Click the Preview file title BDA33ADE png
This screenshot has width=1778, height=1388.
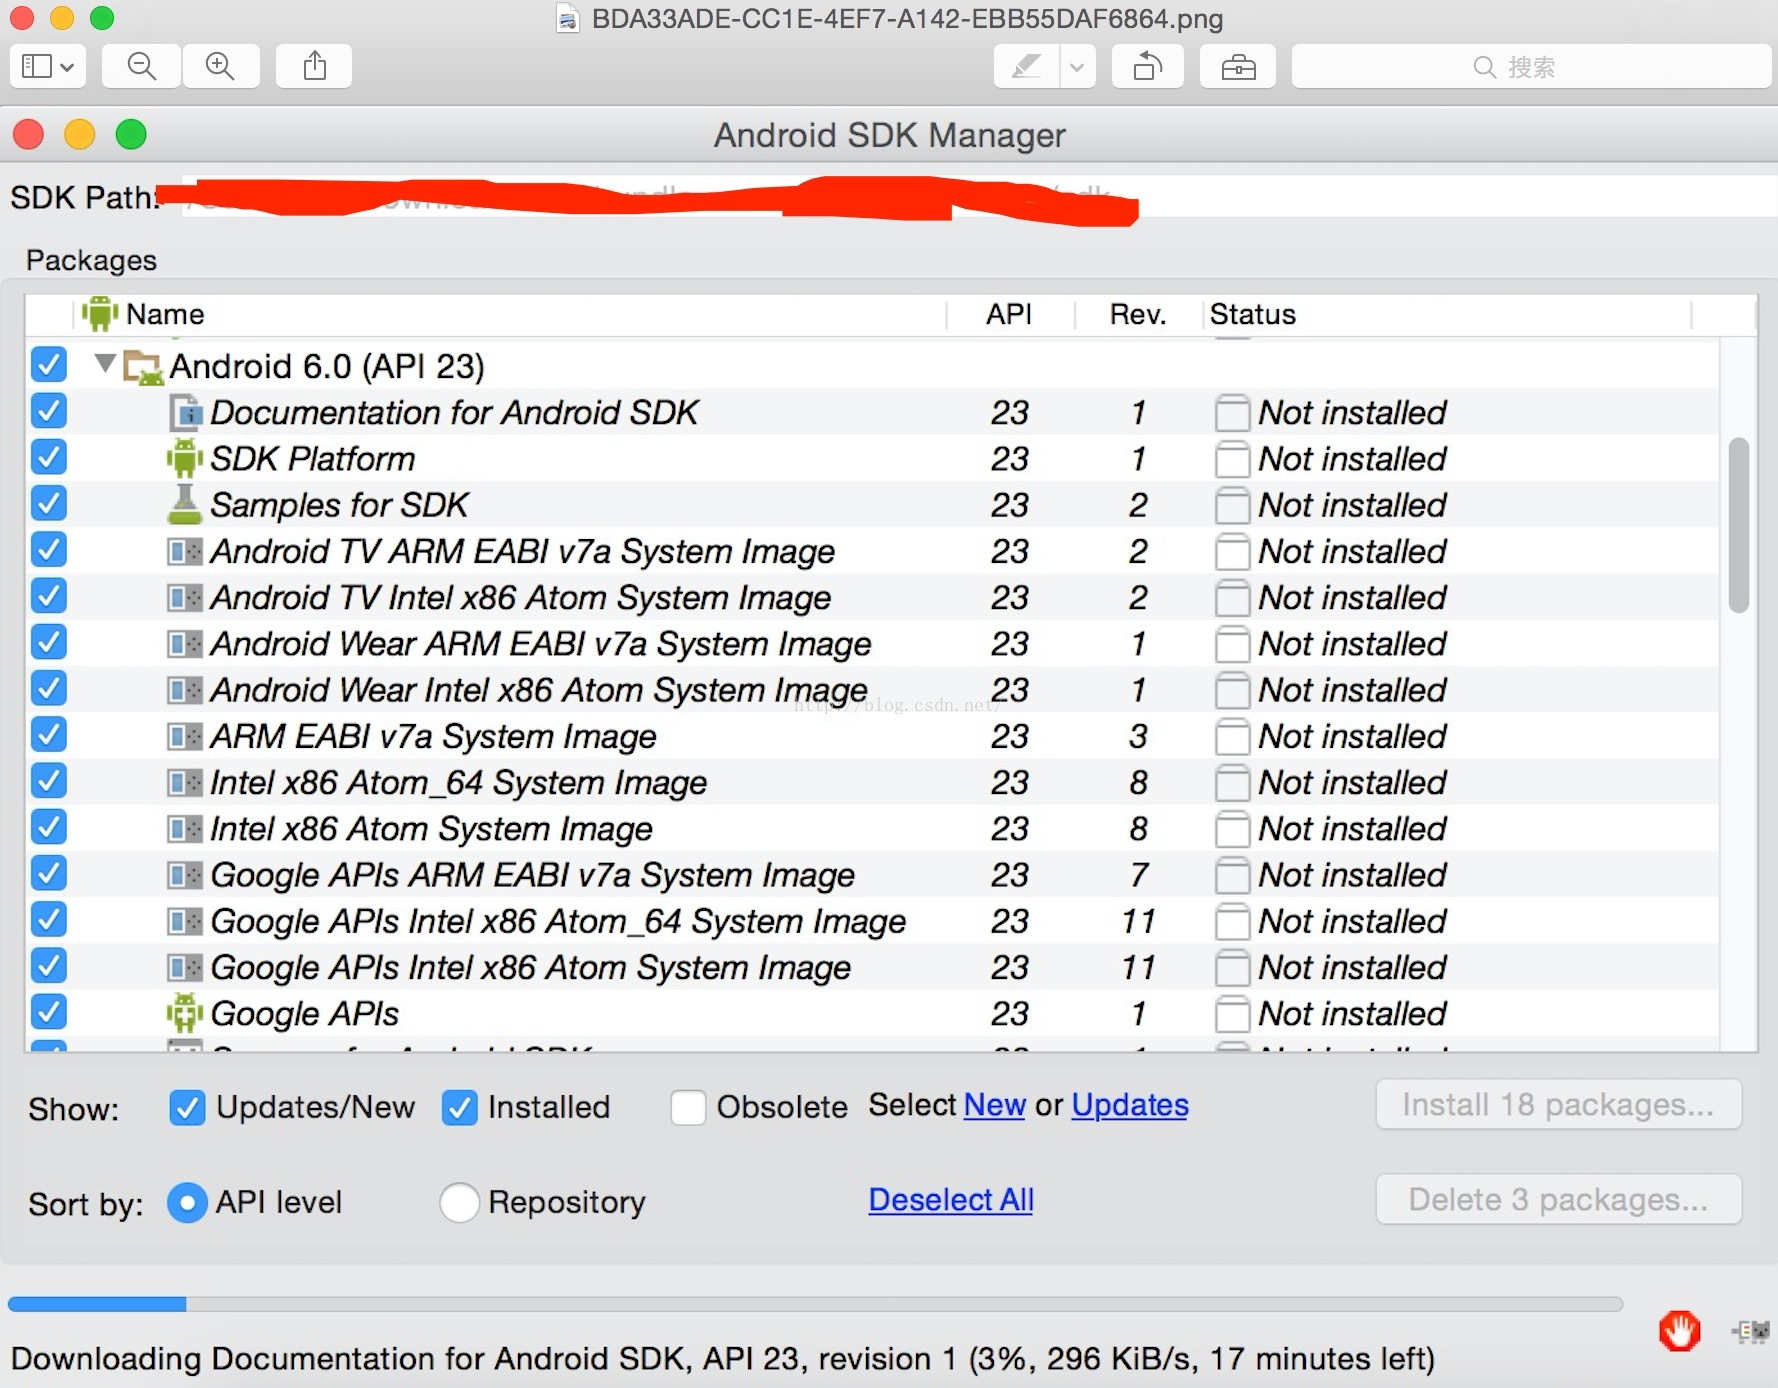point(907,19)
